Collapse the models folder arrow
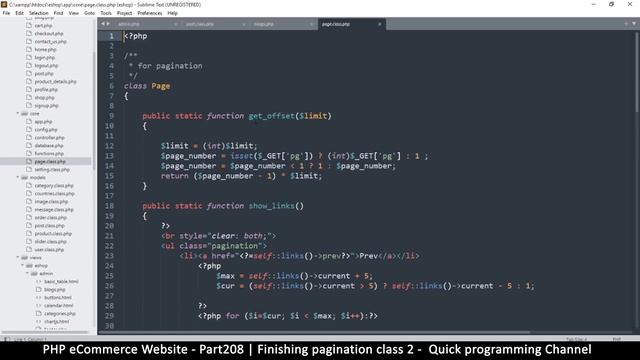The image size is (640, 360). 18,178
